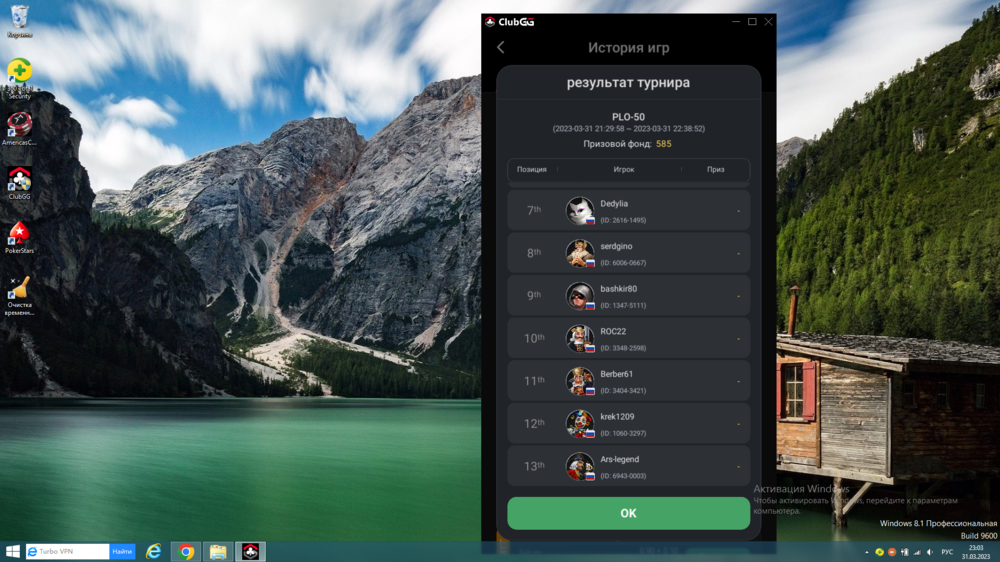
Task: Open File Explorer from the taskbar
Action: pyautogui.click(x=217, y=551)
